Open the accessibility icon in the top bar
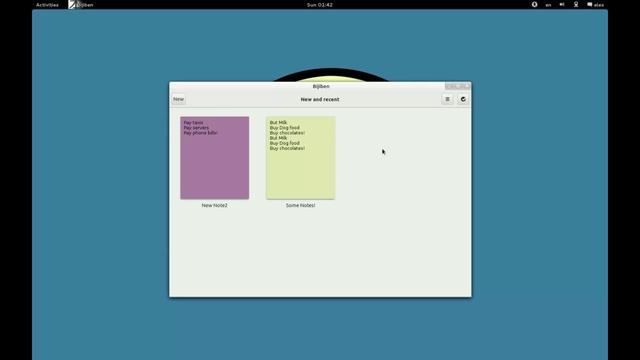 [534, 4]
